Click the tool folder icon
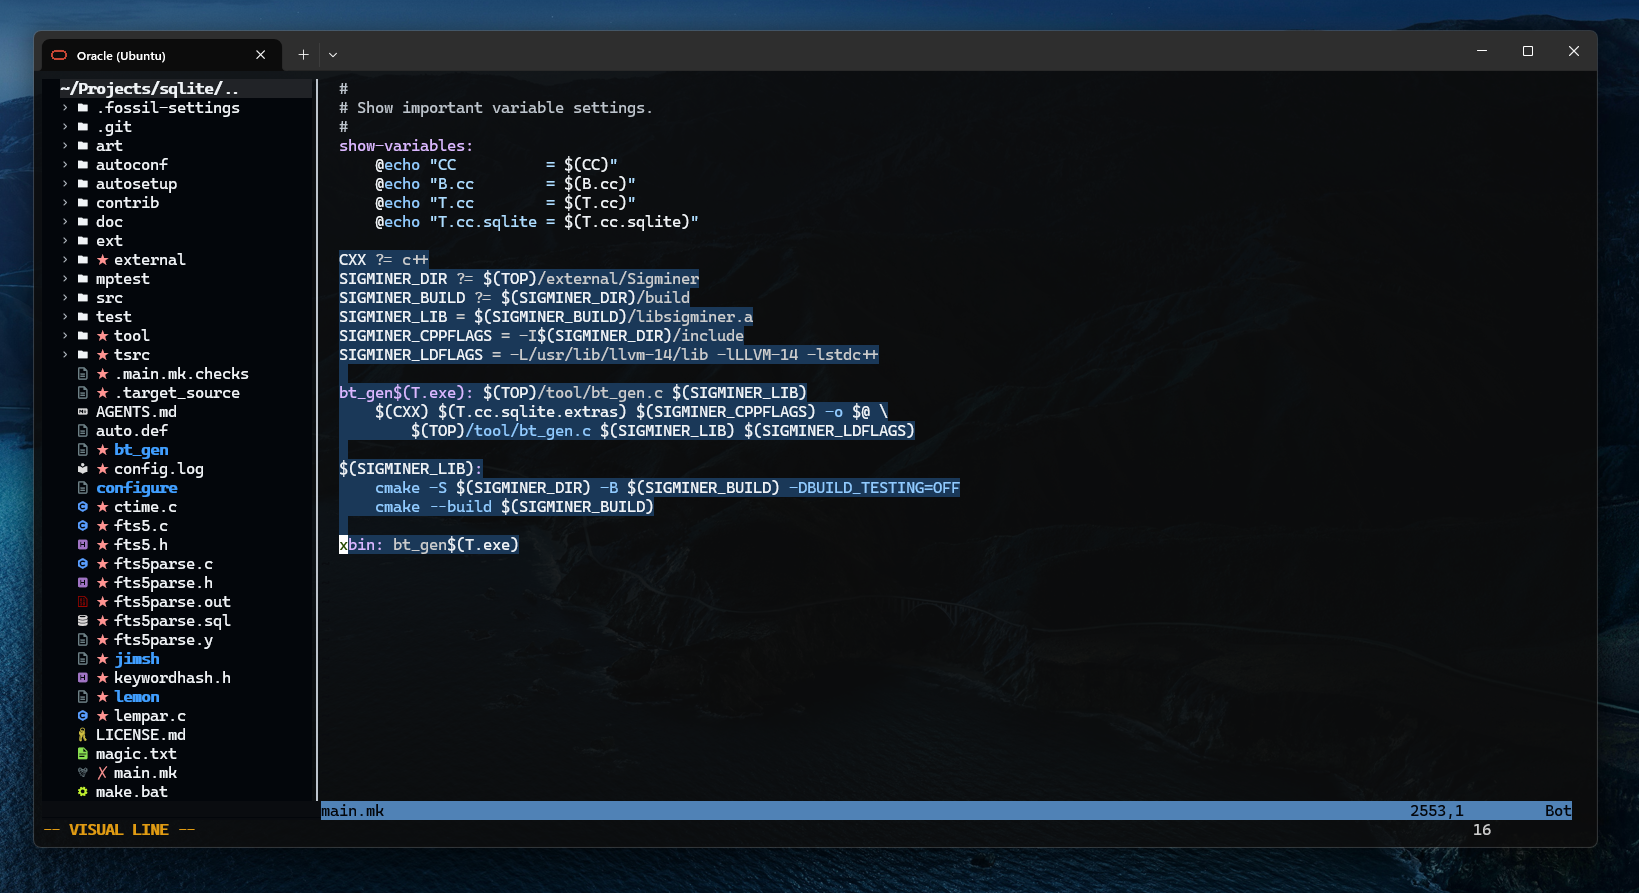This screenshot has height=893, width=1639. pyautogui.click(x=83, y=336)
